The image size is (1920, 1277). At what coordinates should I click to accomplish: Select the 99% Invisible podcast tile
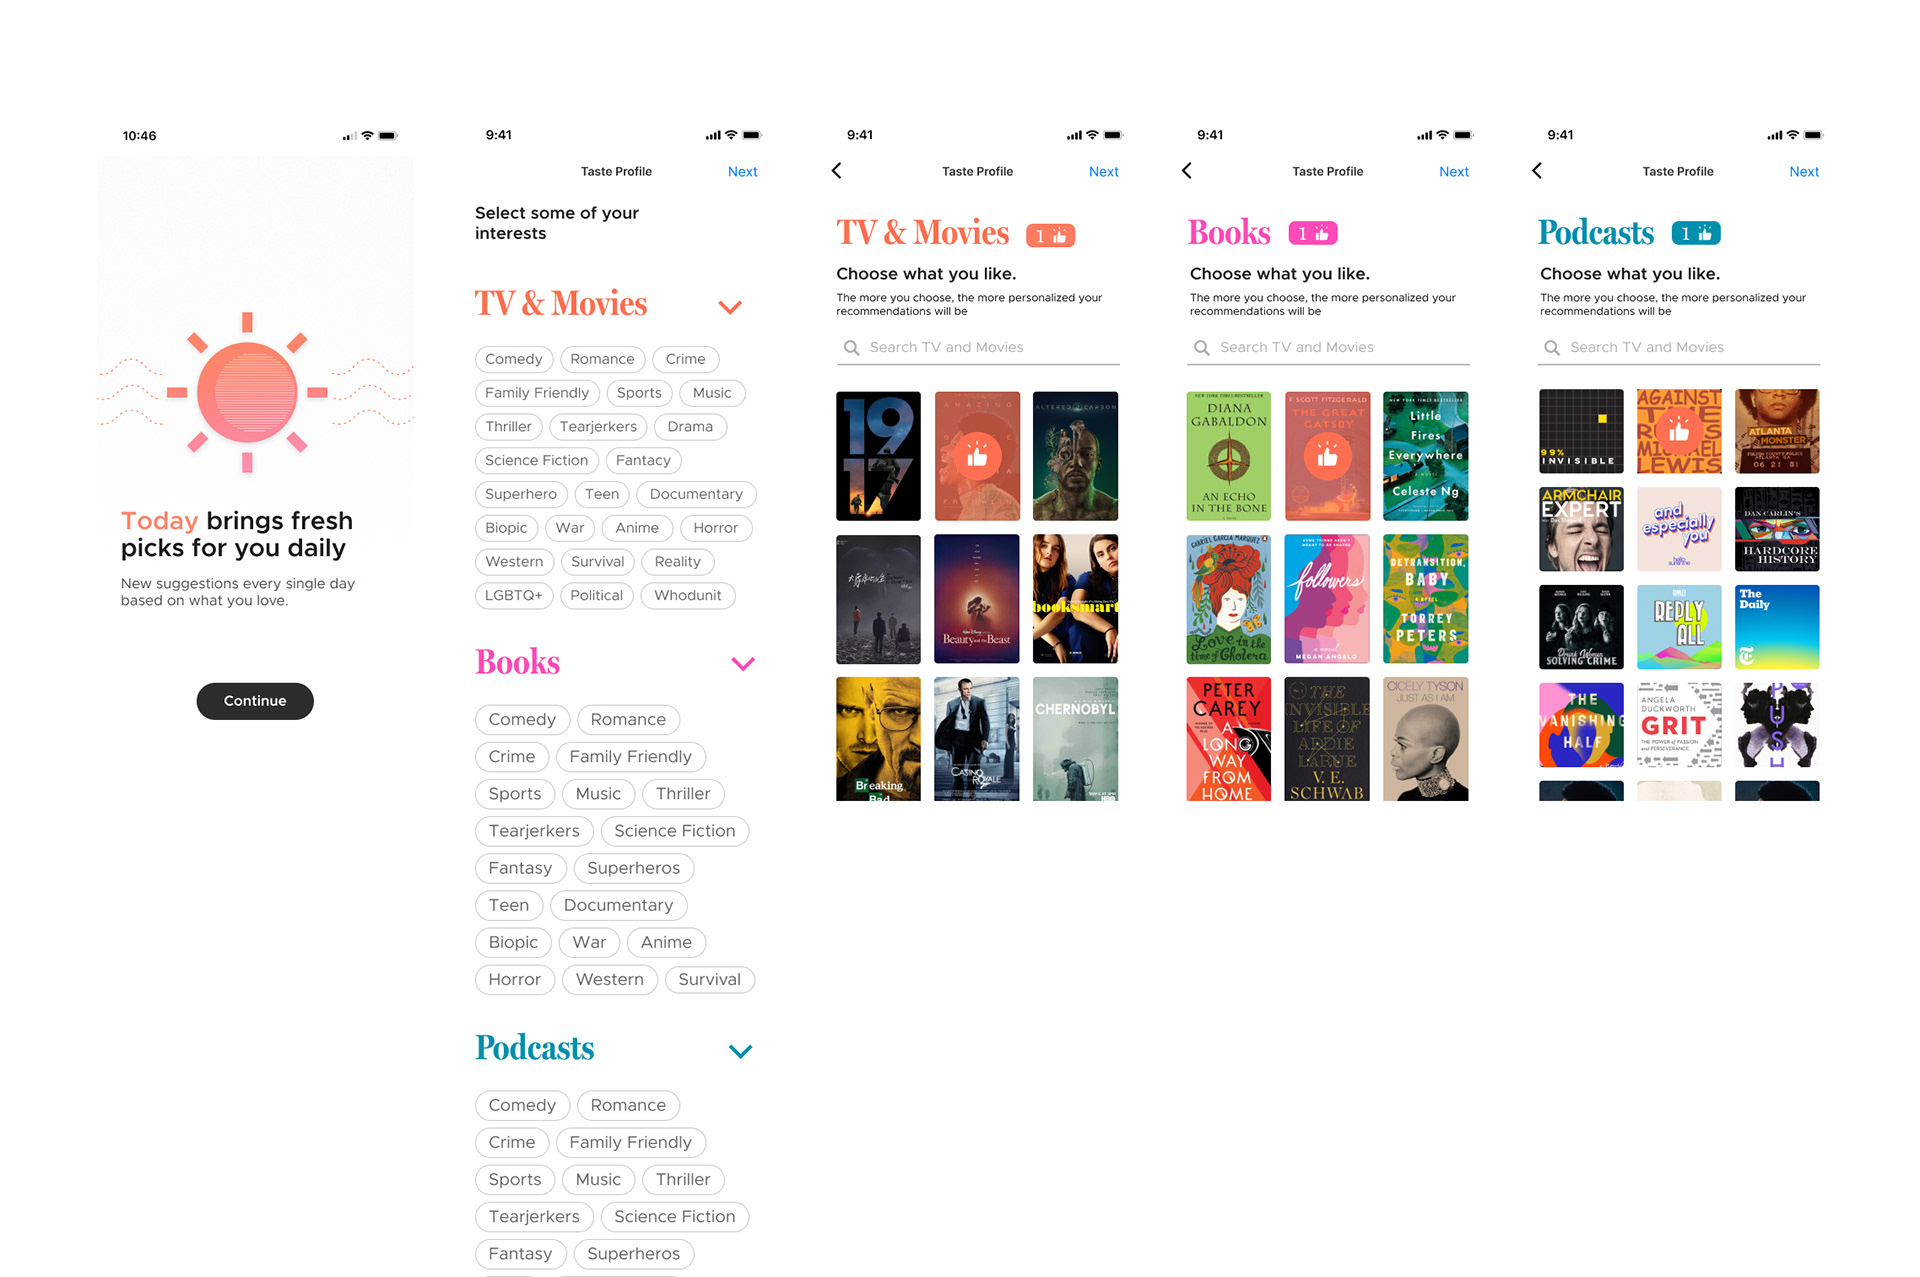1581,431
